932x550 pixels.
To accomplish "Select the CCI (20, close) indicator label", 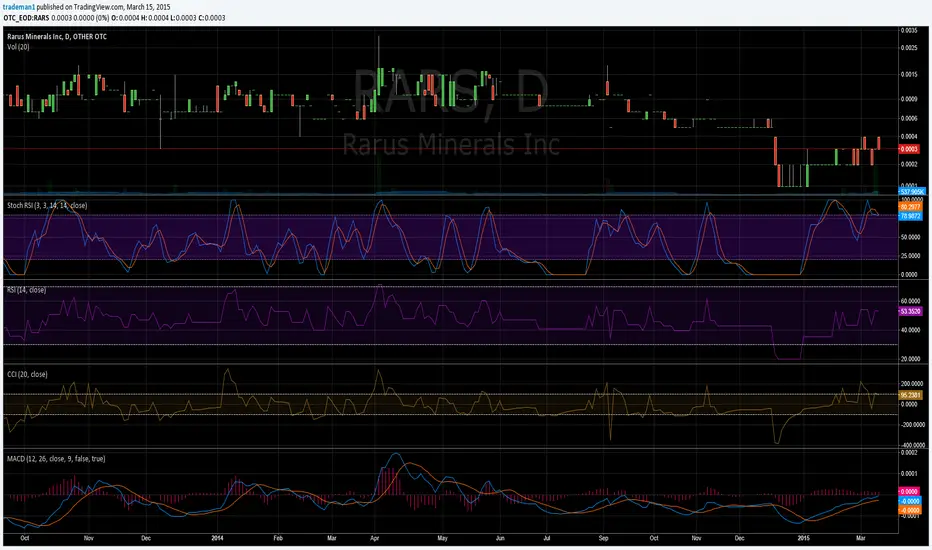I will (x=27, y=374).
